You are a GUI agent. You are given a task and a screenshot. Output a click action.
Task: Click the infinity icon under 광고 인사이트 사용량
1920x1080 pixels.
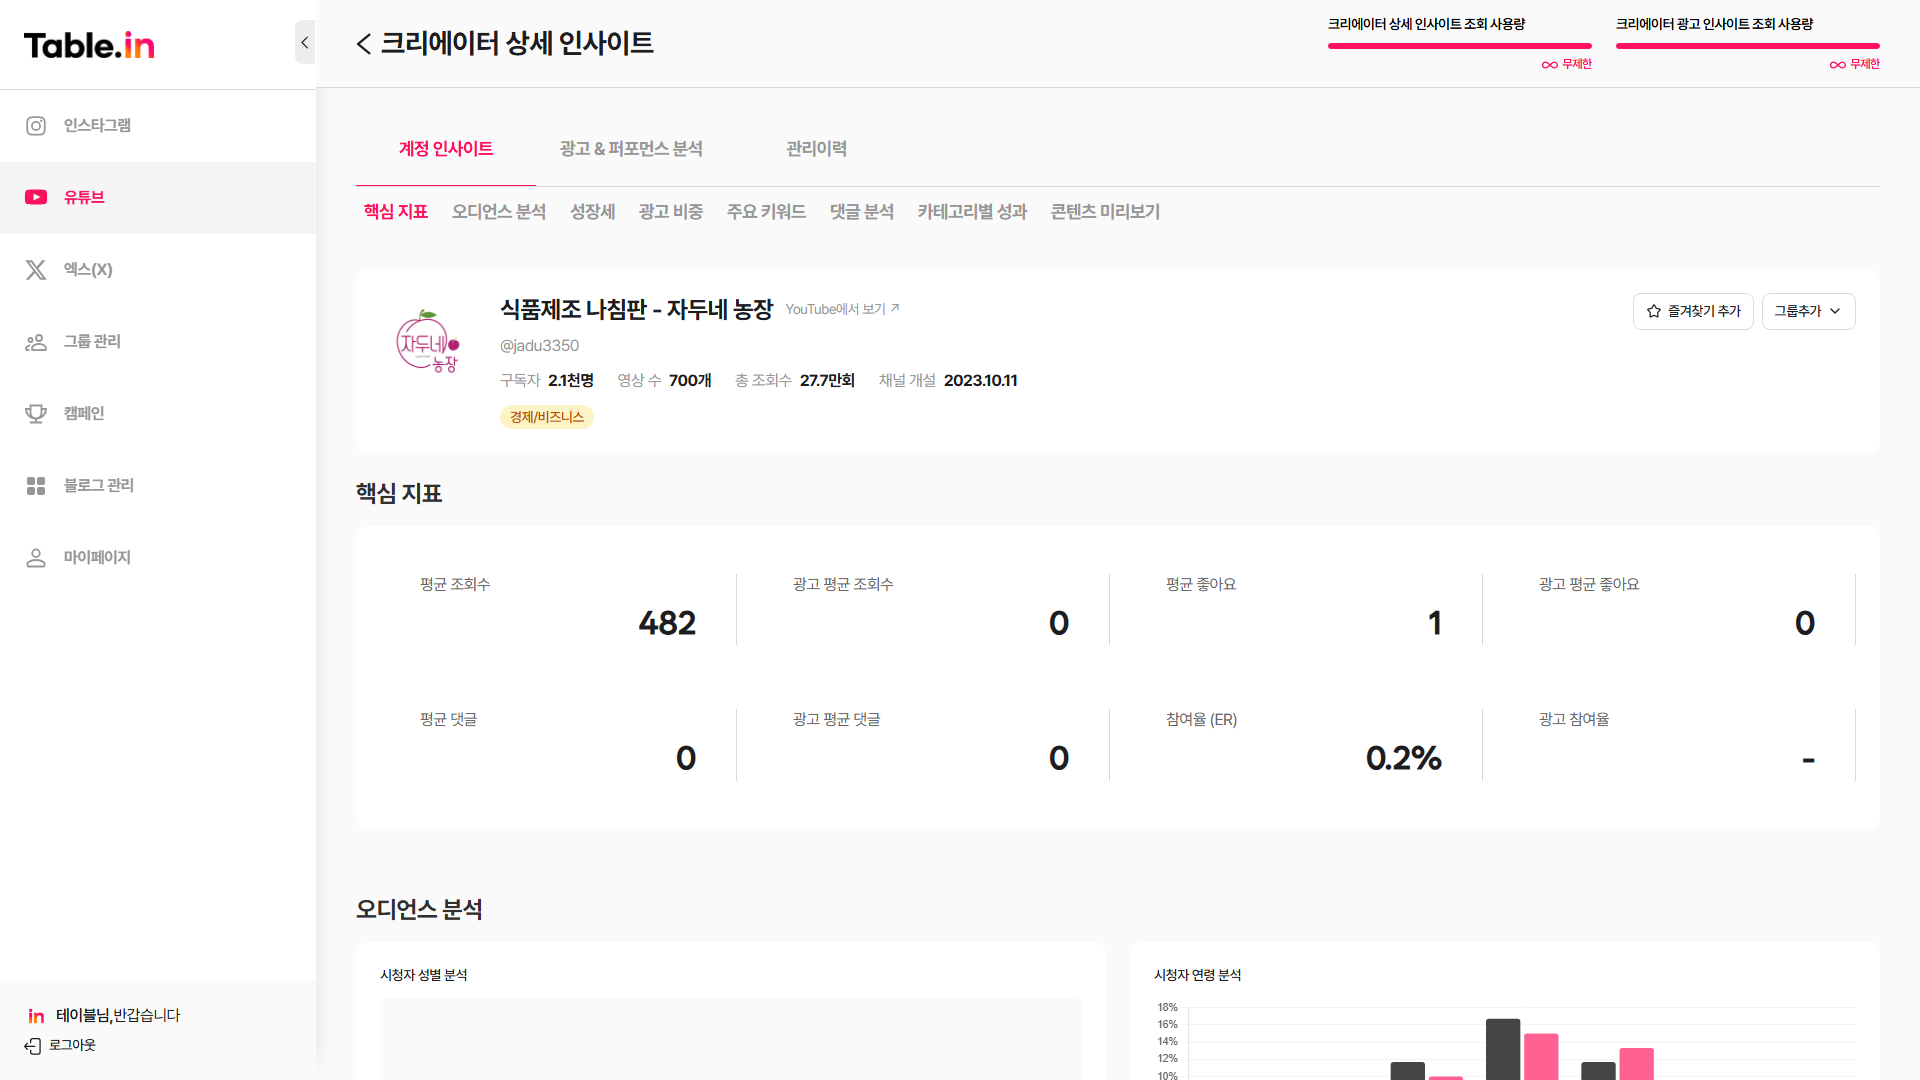(x=1837, y=65)
